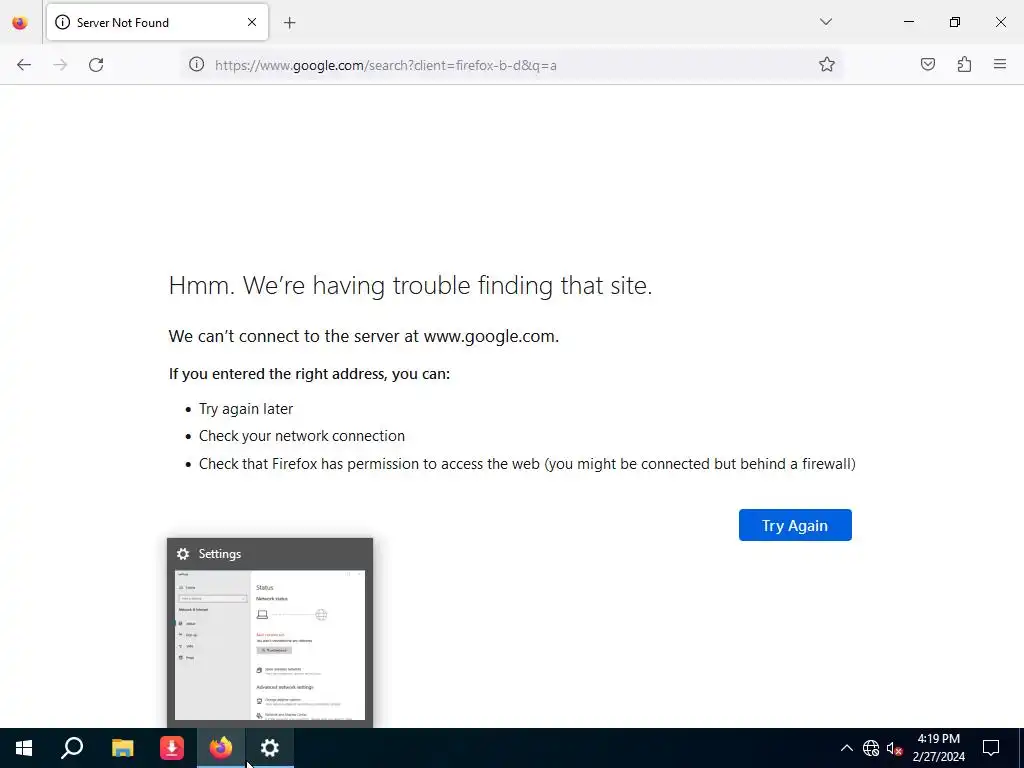Open Firefox View pinned icon
The image size is (1024, 768).
coord(20,23)
